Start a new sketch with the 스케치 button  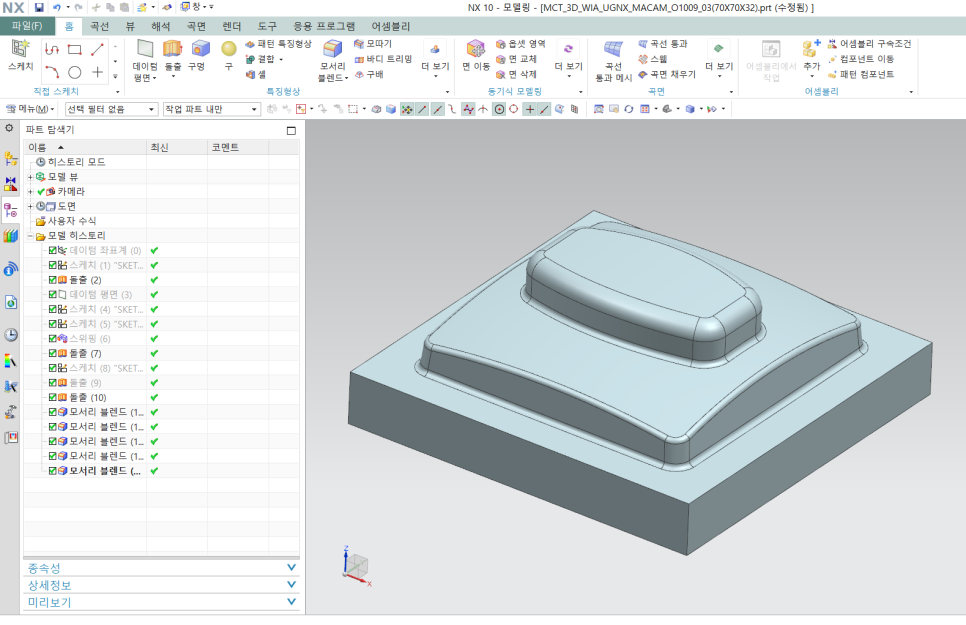[x=20, y=55]
